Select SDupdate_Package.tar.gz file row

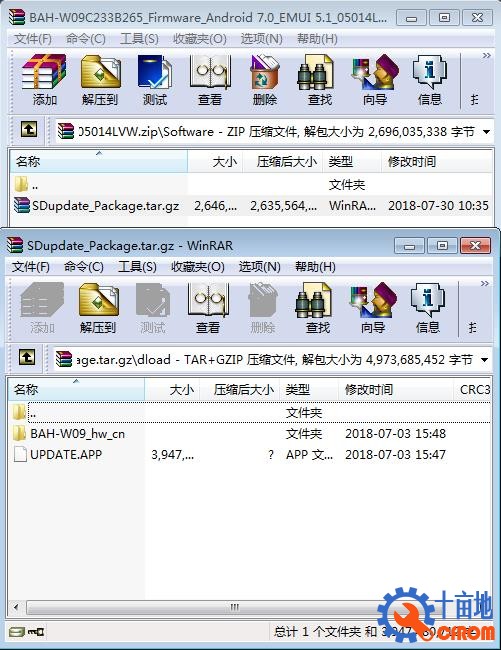[x=251, y=206]
